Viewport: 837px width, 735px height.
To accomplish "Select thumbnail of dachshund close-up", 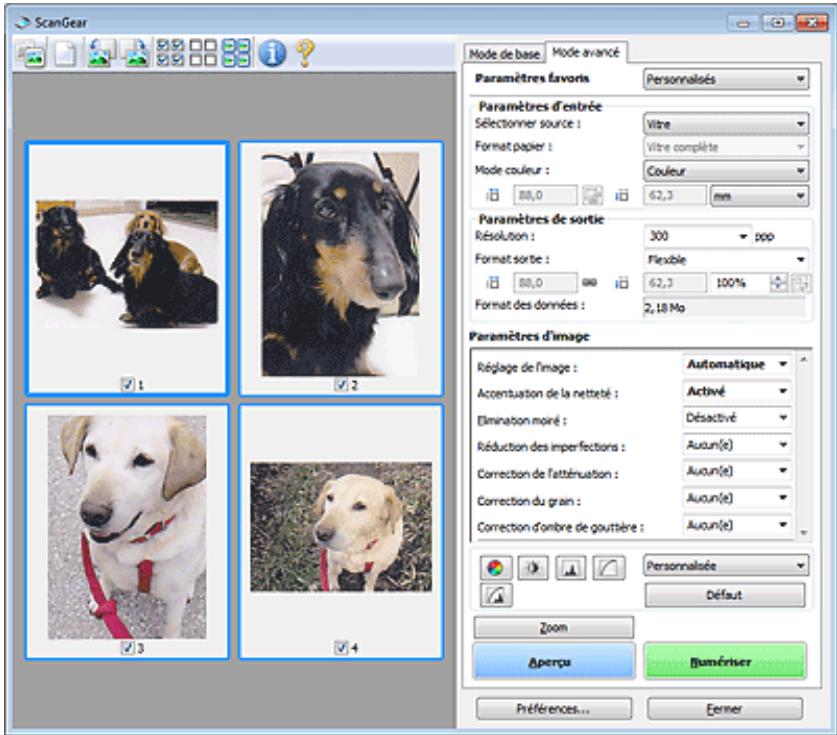I will pyautogui.click(x=341, y=268).
